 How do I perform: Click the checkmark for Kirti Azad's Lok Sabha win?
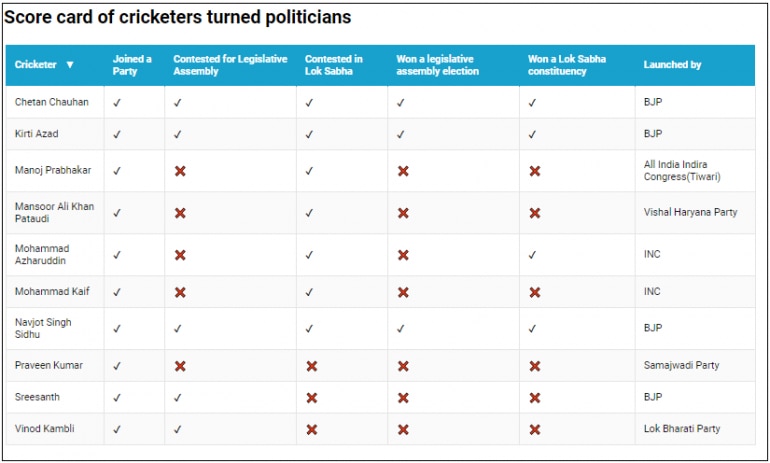(x=533, y=134)
